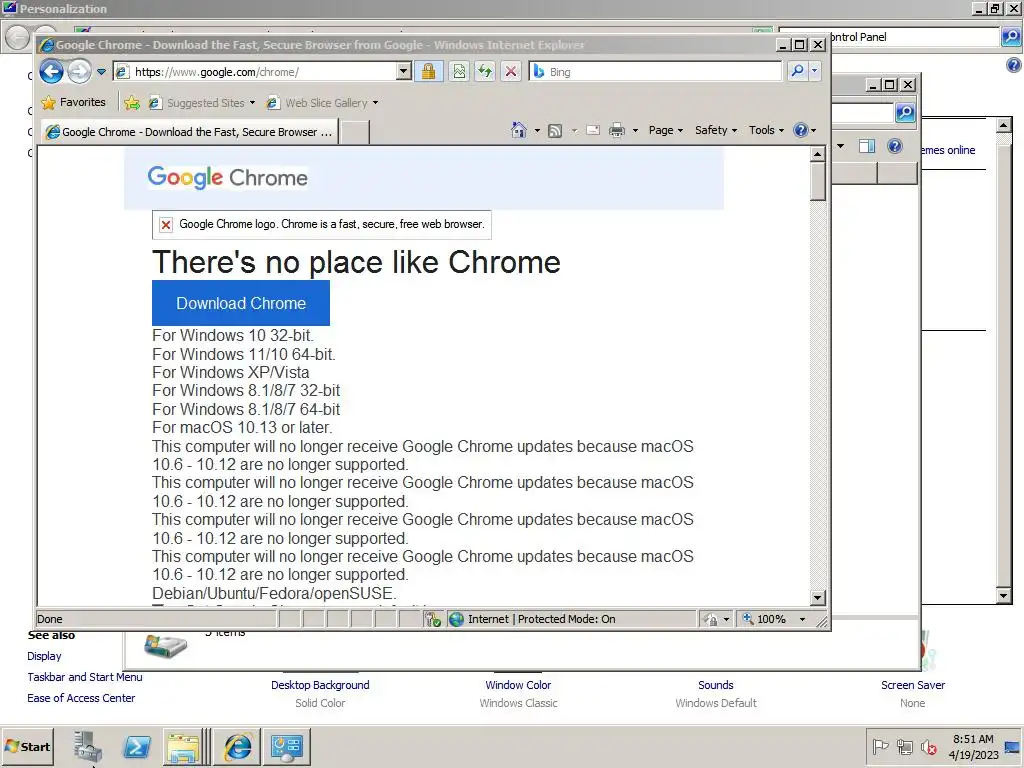This screenshot has width=1024, height=768.
Task: Open the Windows Start menu
Action: click(27, 746)
